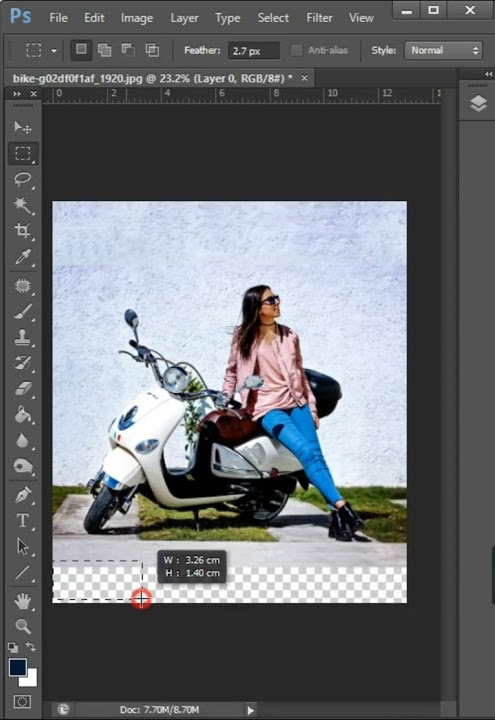Toggle Quick Mask mode

click(22, 701)
